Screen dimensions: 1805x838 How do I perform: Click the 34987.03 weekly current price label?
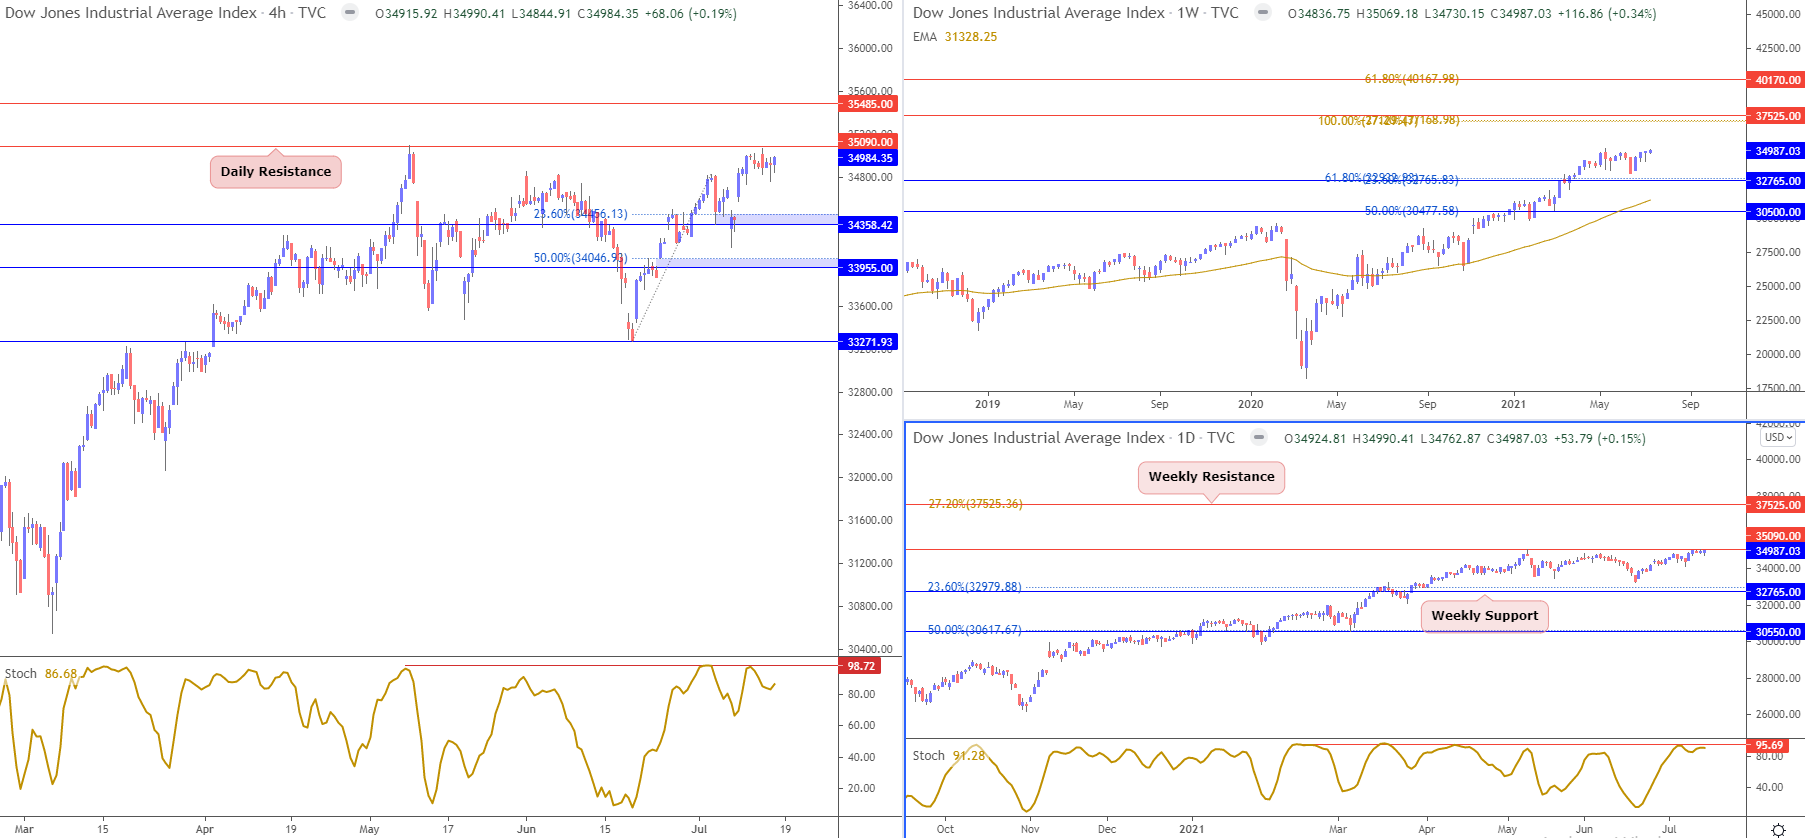click(x=1776, y=151)
